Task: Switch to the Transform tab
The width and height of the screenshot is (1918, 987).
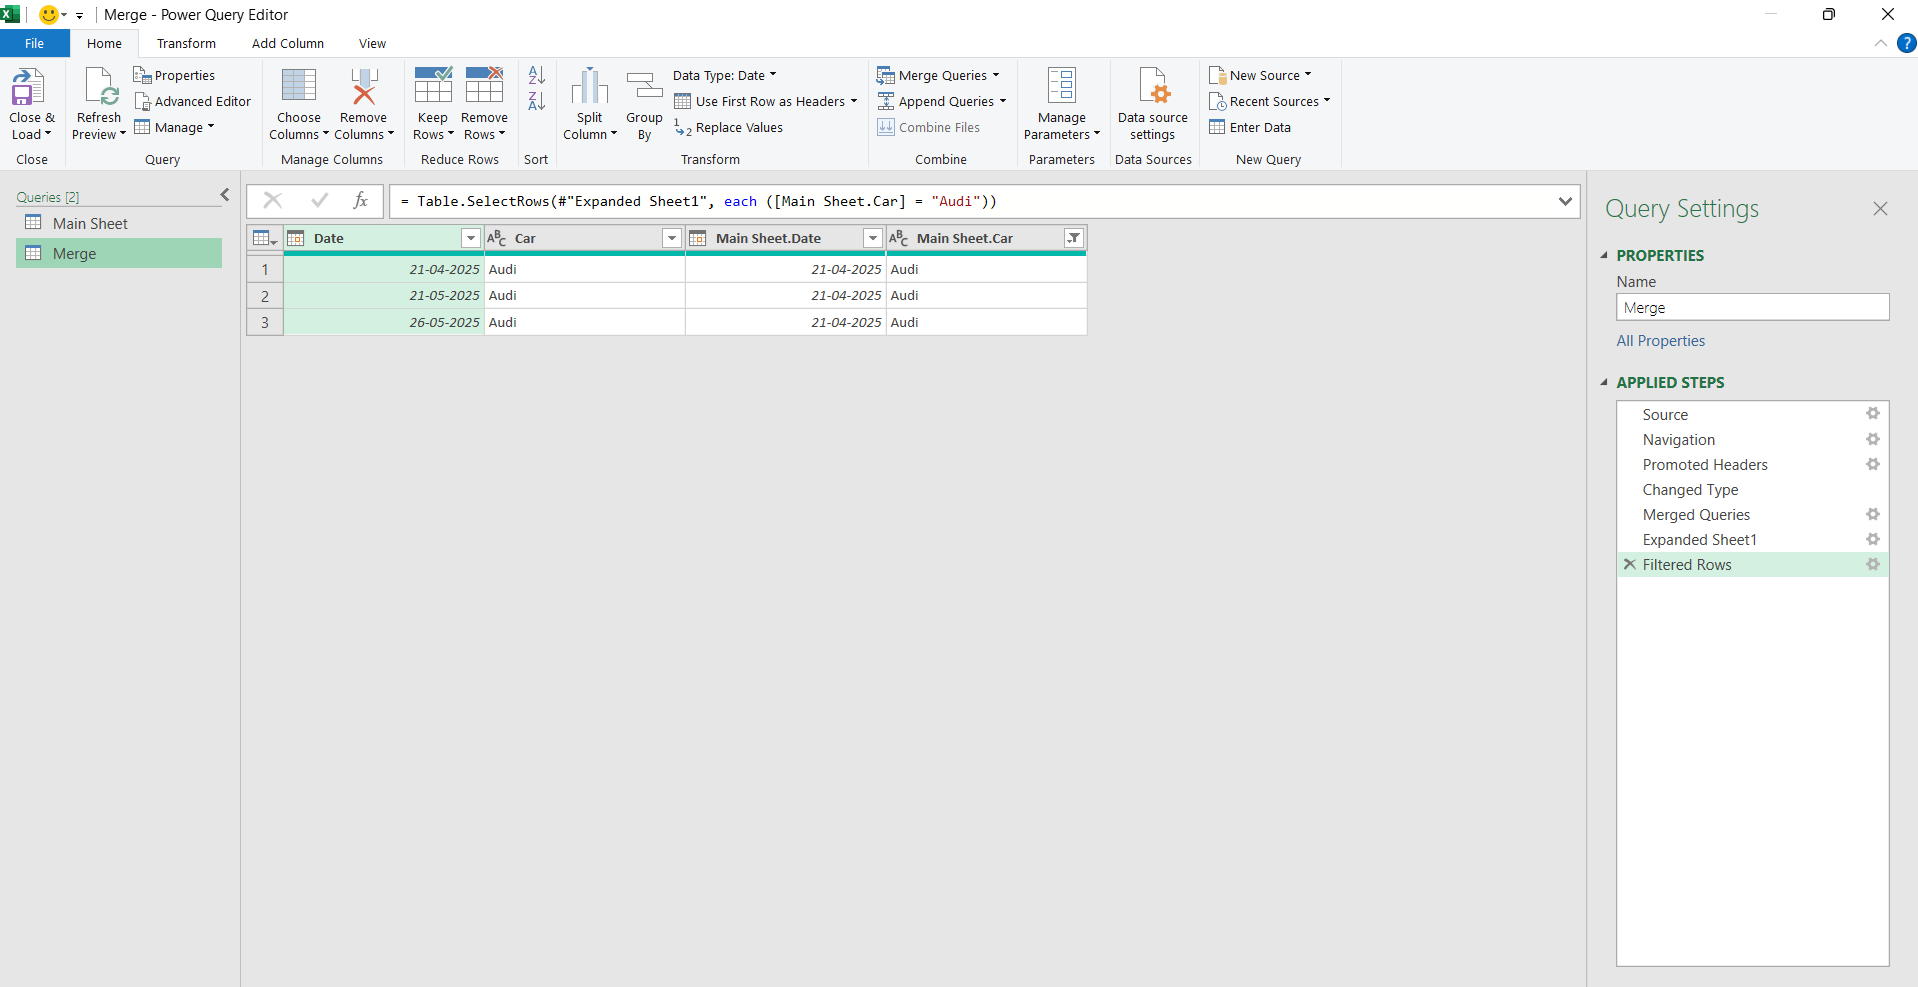Action: 186,43
